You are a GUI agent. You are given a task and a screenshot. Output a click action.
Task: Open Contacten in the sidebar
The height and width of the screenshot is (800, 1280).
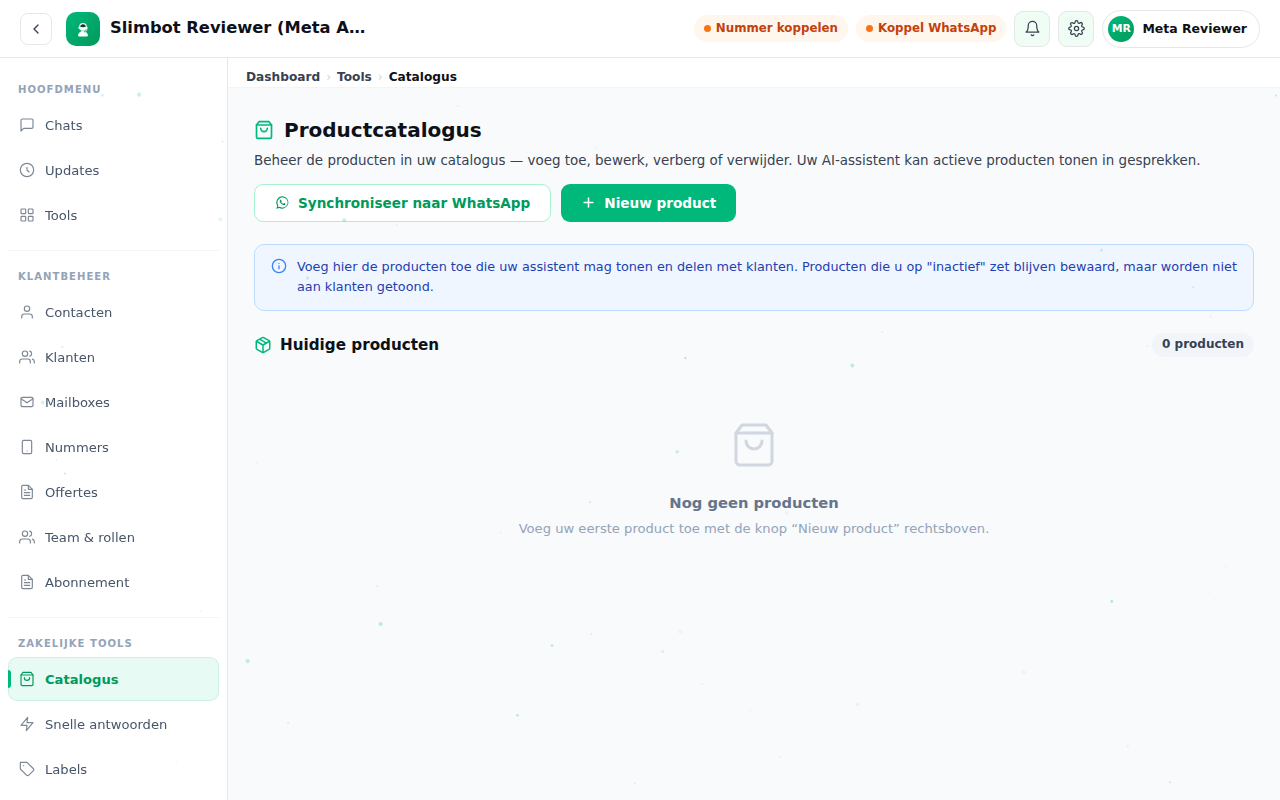tap(113, 312)
